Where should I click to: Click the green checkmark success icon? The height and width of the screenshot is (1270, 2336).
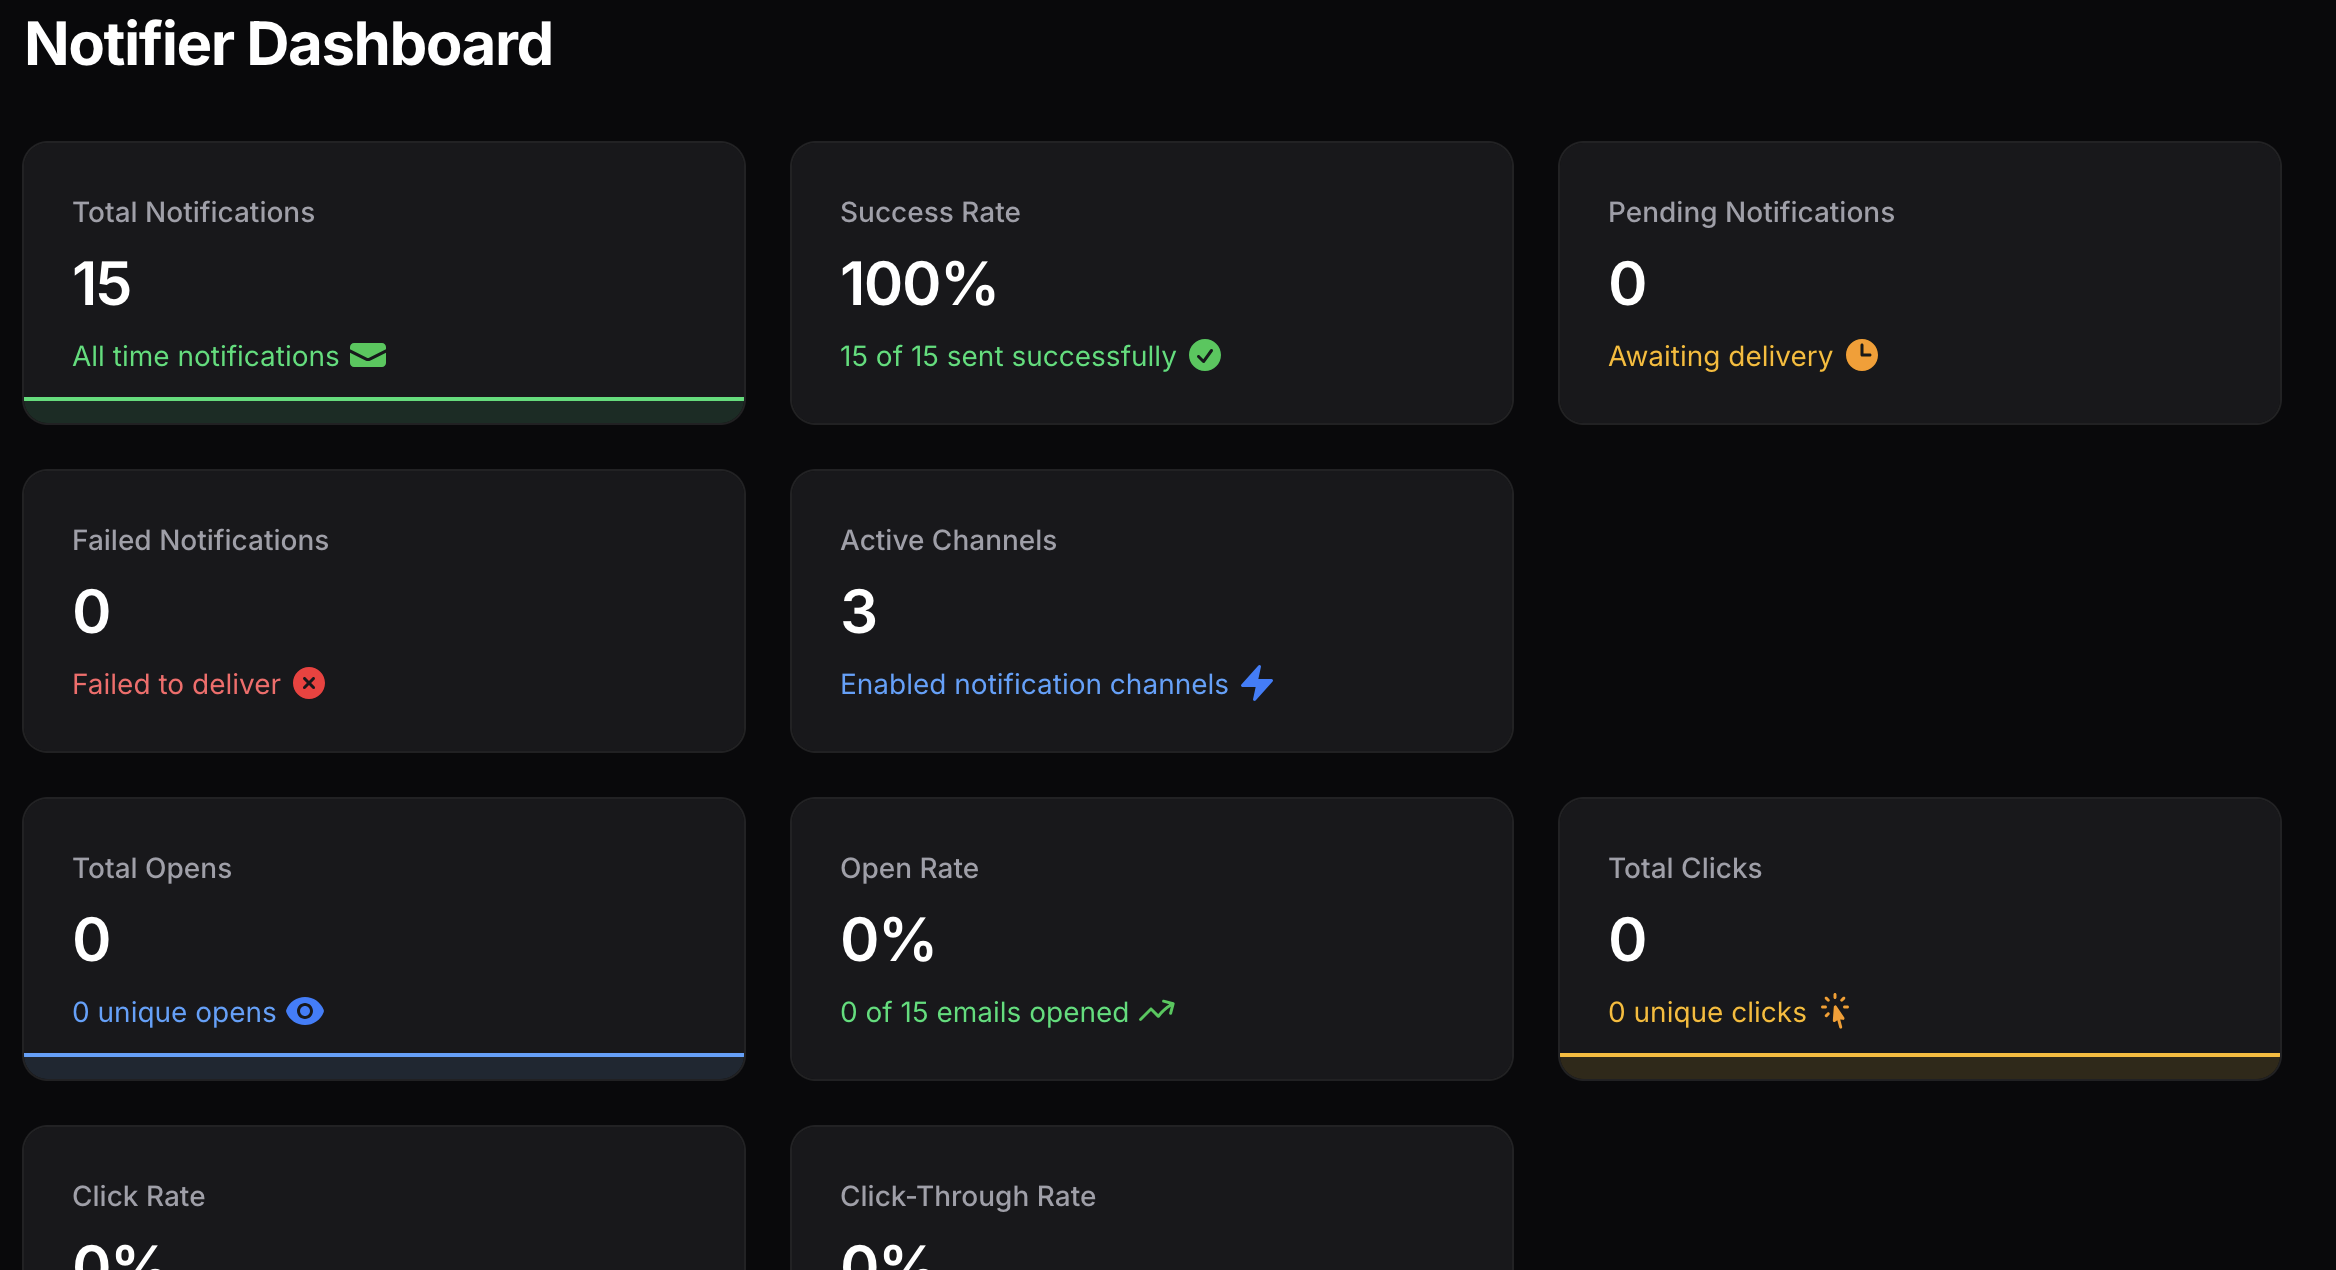1205,356
